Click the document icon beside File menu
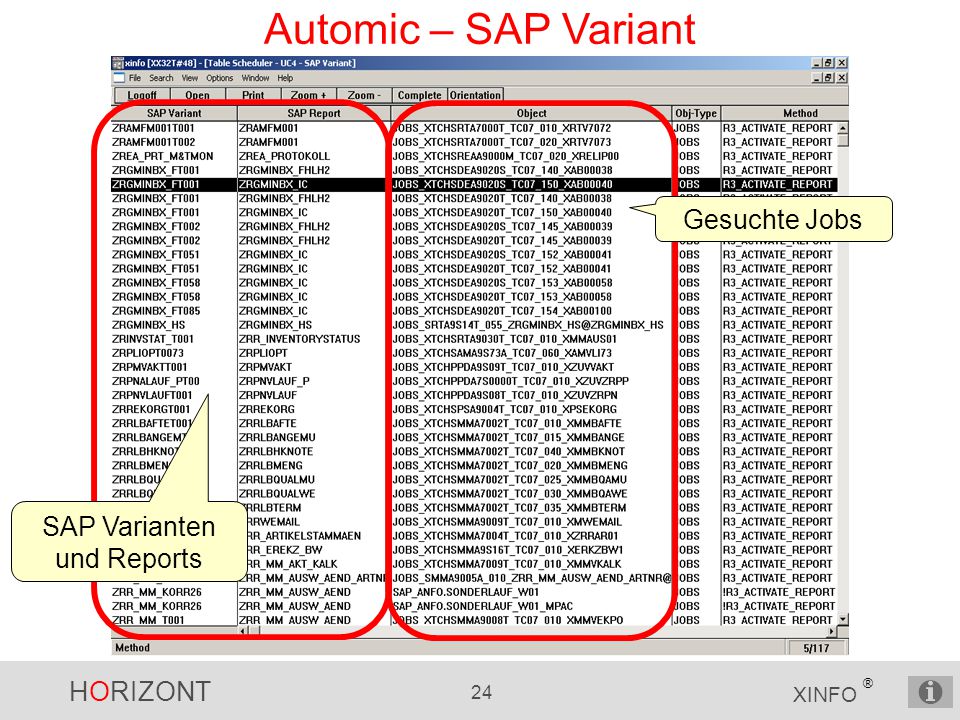Viewport: 960px width, 720px height. (119, 78)
